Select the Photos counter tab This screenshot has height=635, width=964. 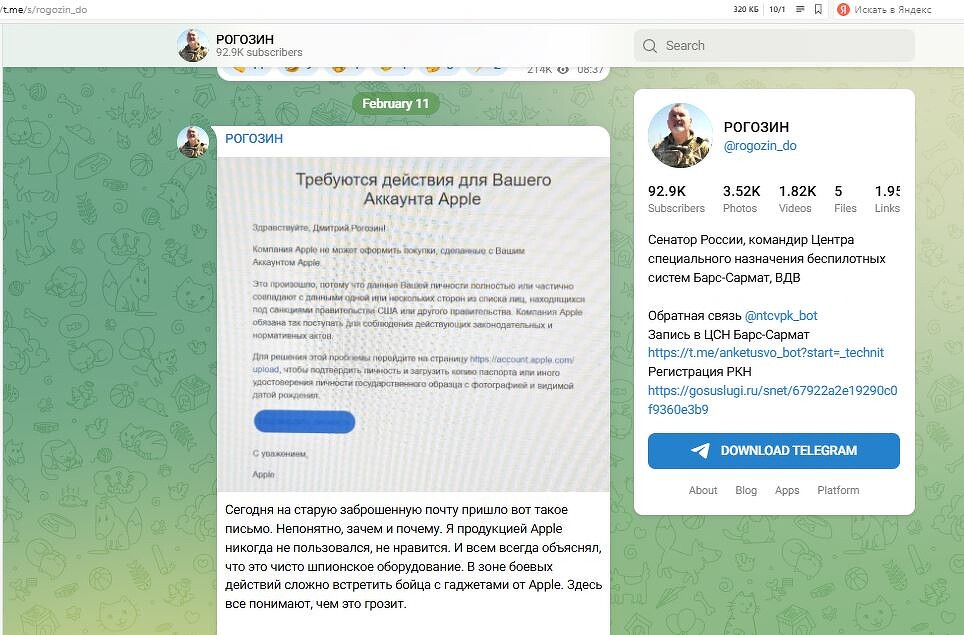coord(741,199)
